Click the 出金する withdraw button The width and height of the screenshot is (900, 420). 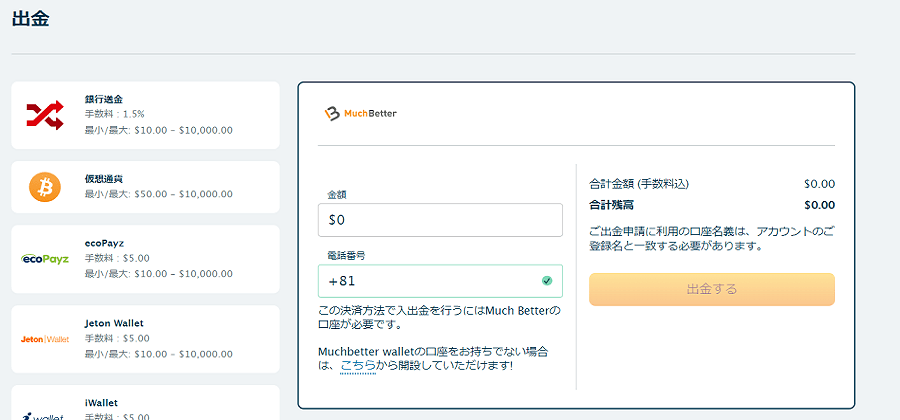tap(712, 289)
